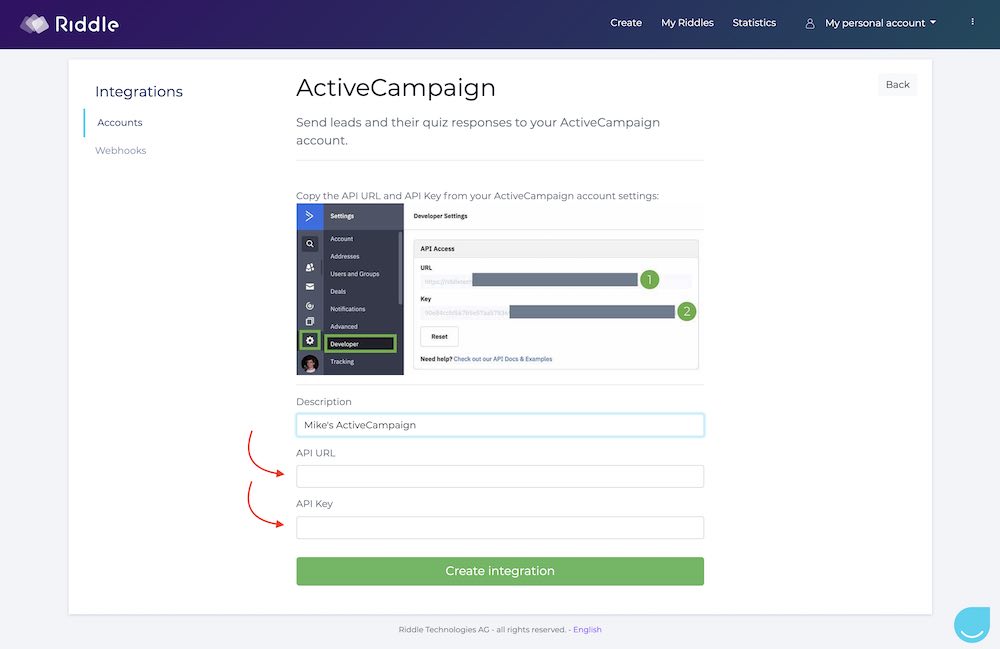Image resolution: width=1000 pixels, height=649 pixels.
Task: Open the Create page
Action: (626, 22)
